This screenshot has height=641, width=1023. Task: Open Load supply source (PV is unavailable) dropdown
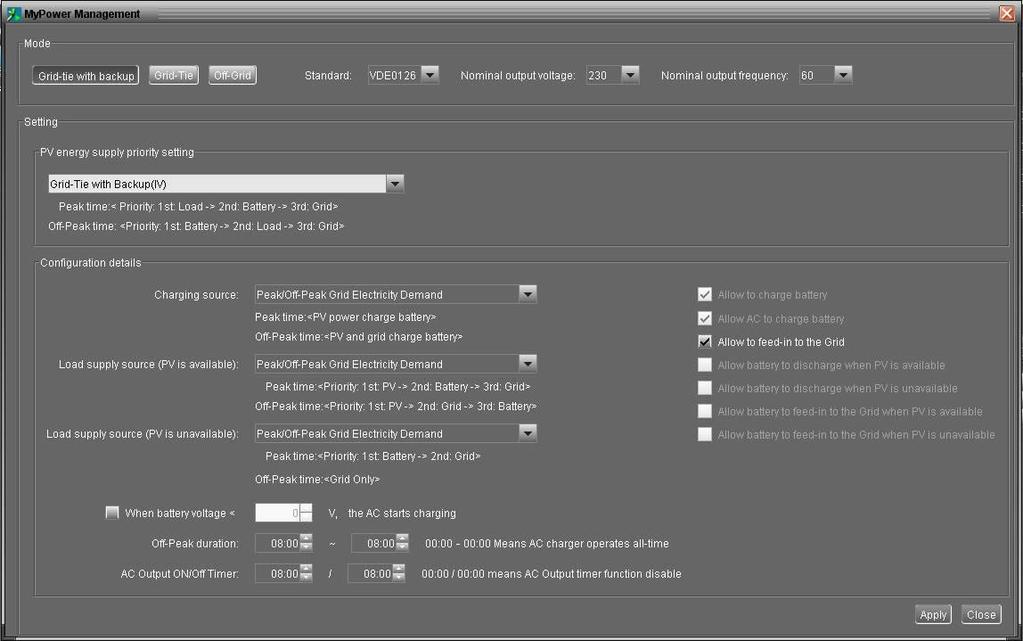pos(528,433)
